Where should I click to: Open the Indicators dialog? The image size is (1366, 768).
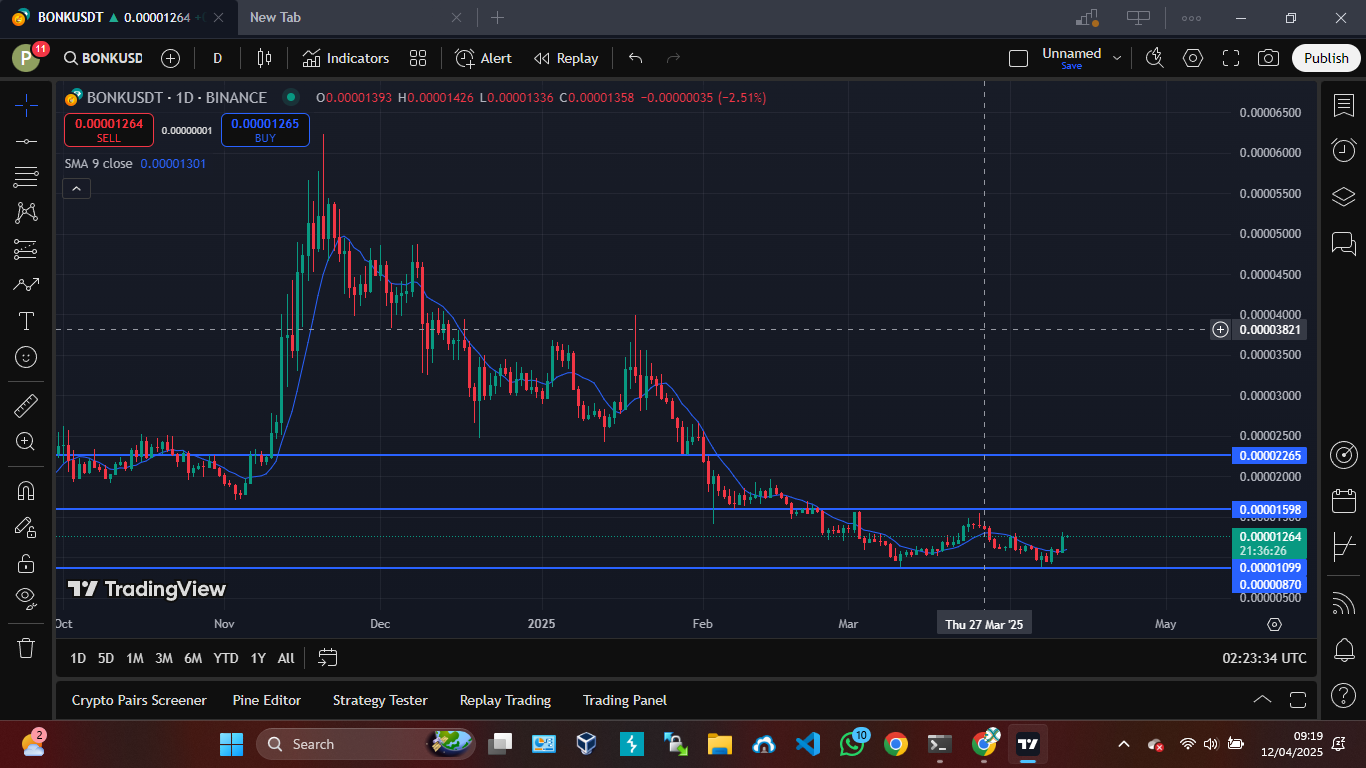[x=346, y=58]
